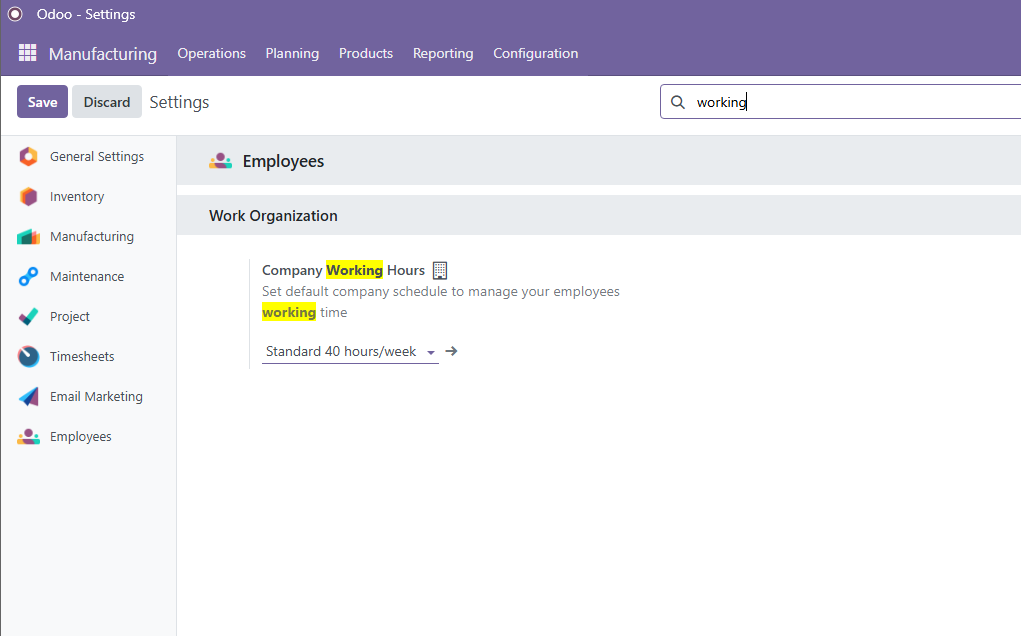Open Maintenance settings icon in sidebar
This screenshot has width=1021, height=636.
(x=29, y=277)
